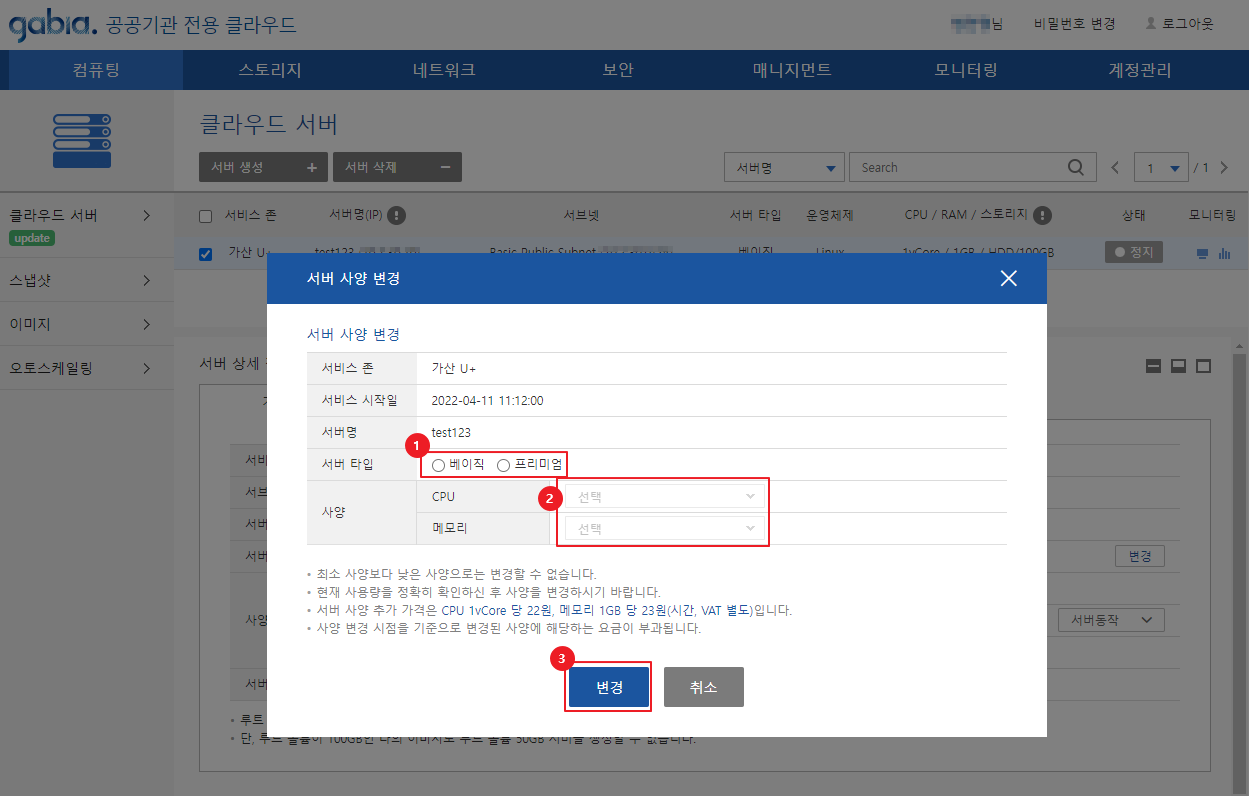The image size is (1249, 796).
Task: Open the server console monitor icon
Action: pos(1204,254)
